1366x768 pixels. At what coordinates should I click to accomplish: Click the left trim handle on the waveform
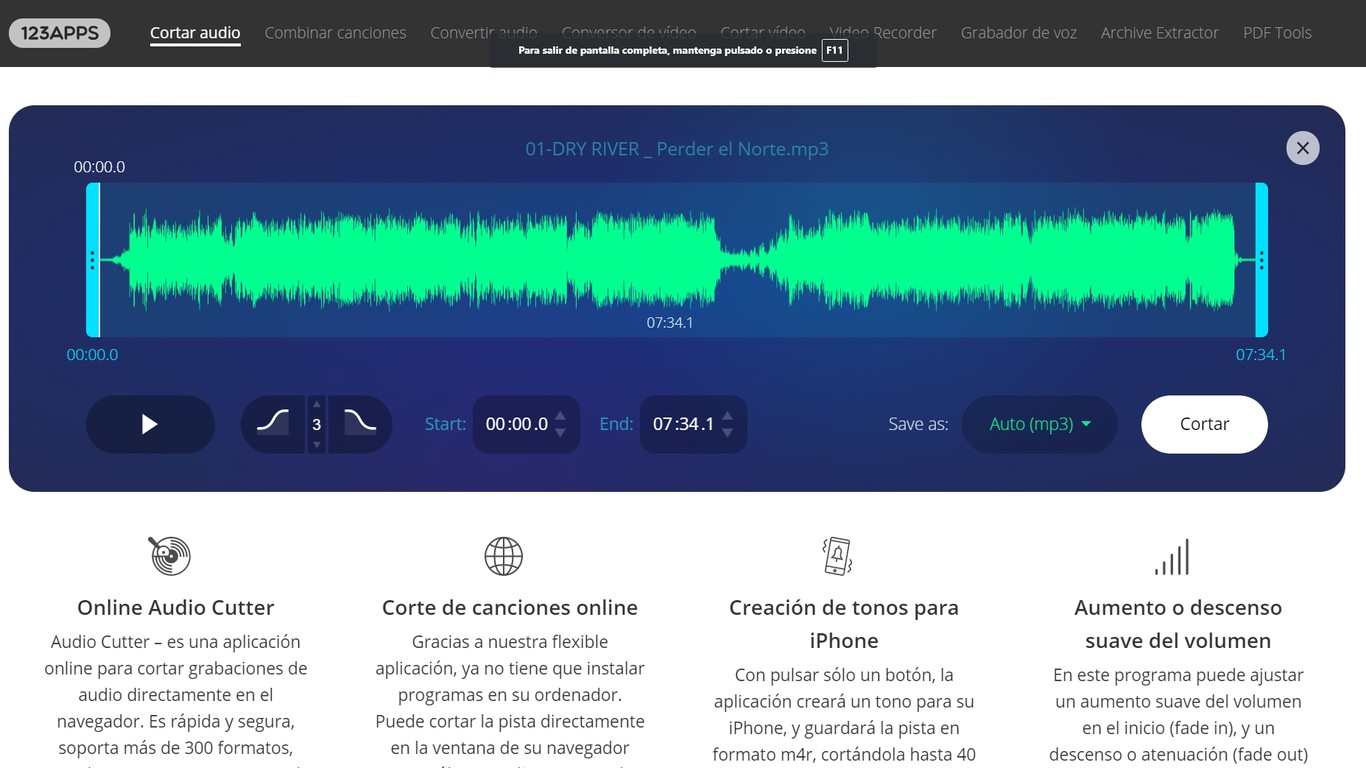91,260
